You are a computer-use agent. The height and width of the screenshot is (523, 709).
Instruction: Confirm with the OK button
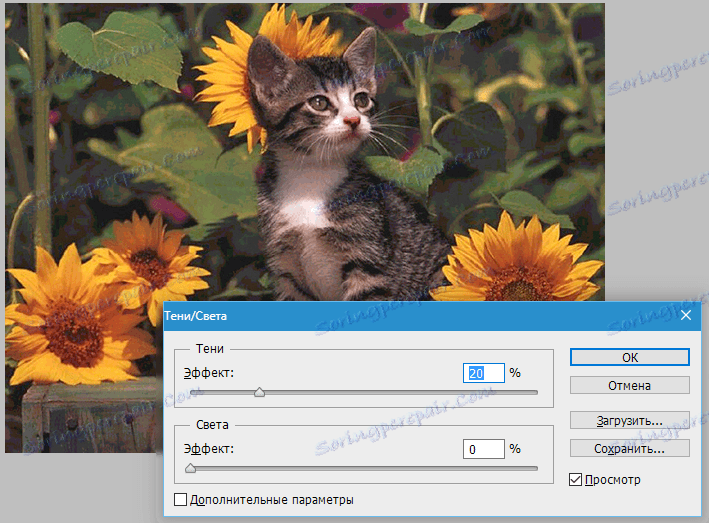(629, 357)
